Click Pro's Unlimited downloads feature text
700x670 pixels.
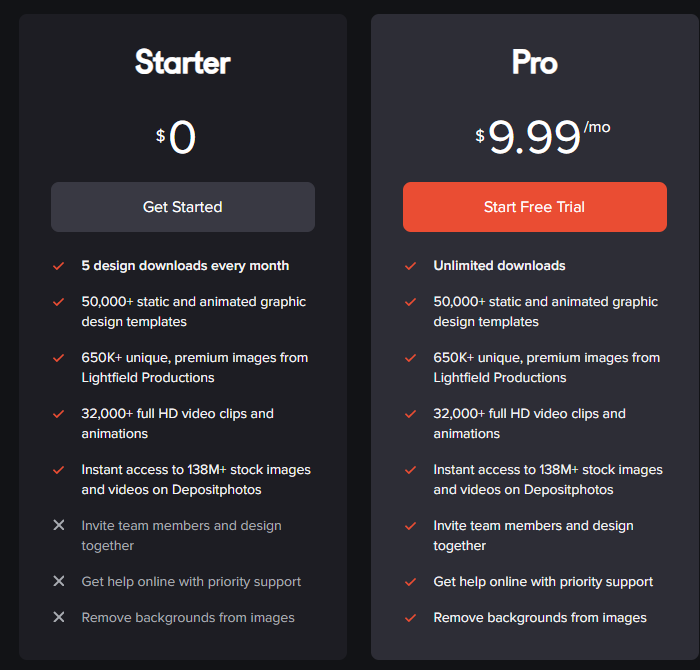coord(499,266)
